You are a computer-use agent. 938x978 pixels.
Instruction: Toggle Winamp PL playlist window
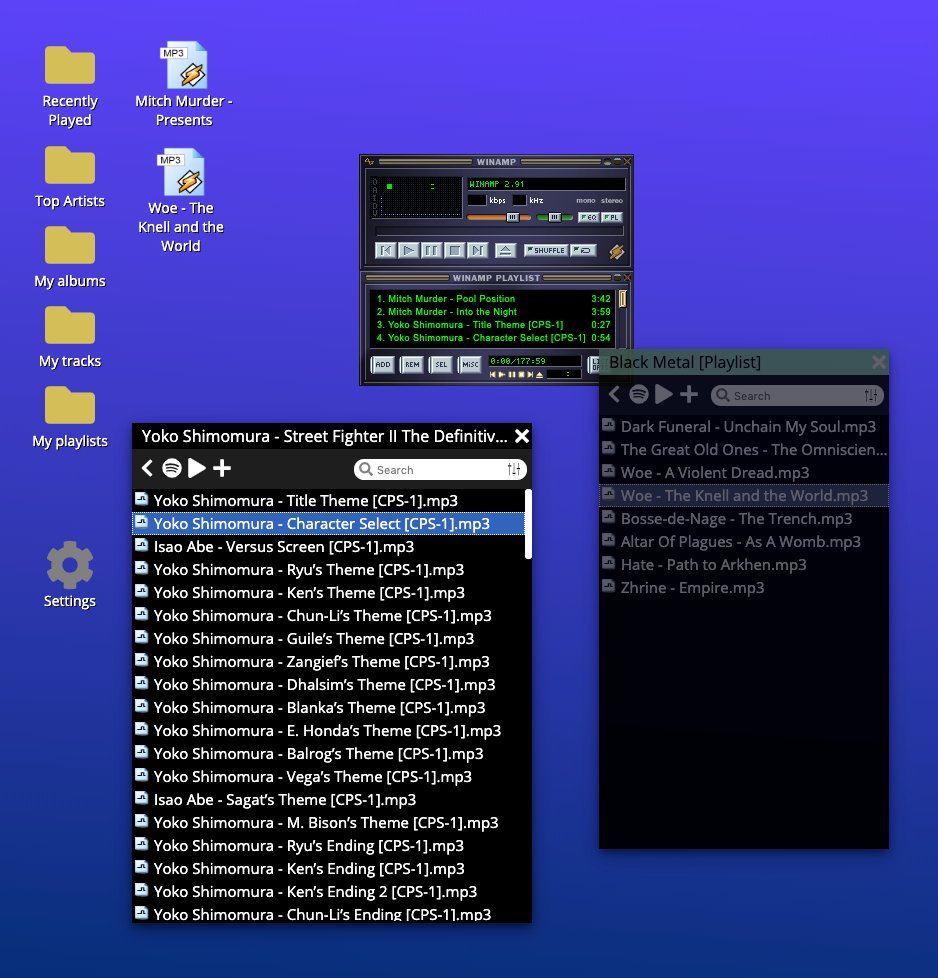click(612, 217)
